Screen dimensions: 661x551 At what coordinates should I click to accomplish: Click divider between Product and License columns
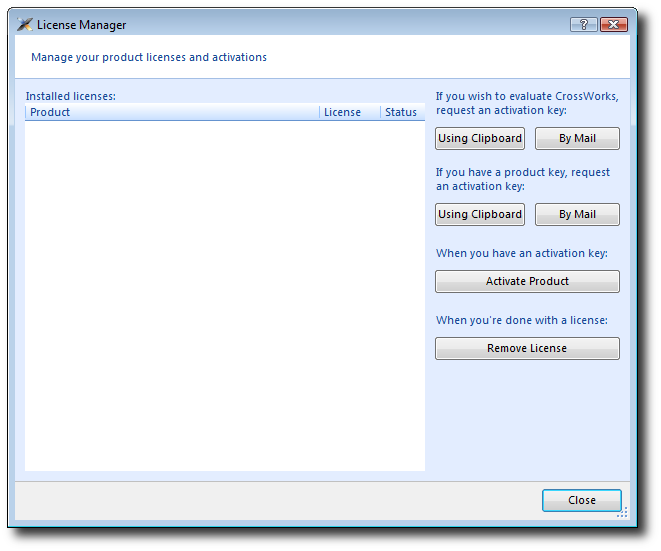coord(319,112)
